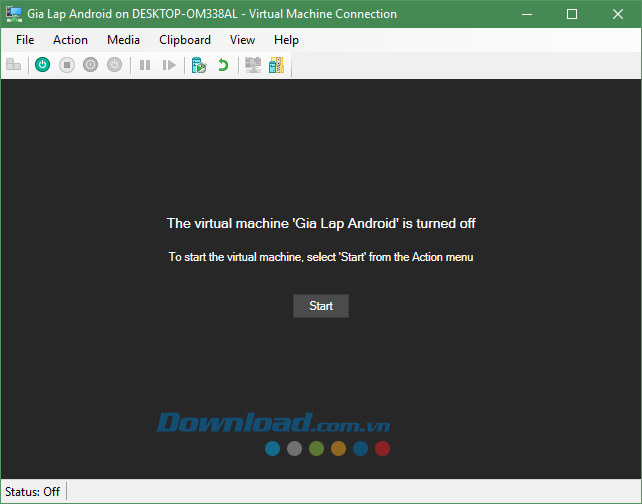Click the Ctrl+Alt+Delete toolbar icon

tap(14, 65)
